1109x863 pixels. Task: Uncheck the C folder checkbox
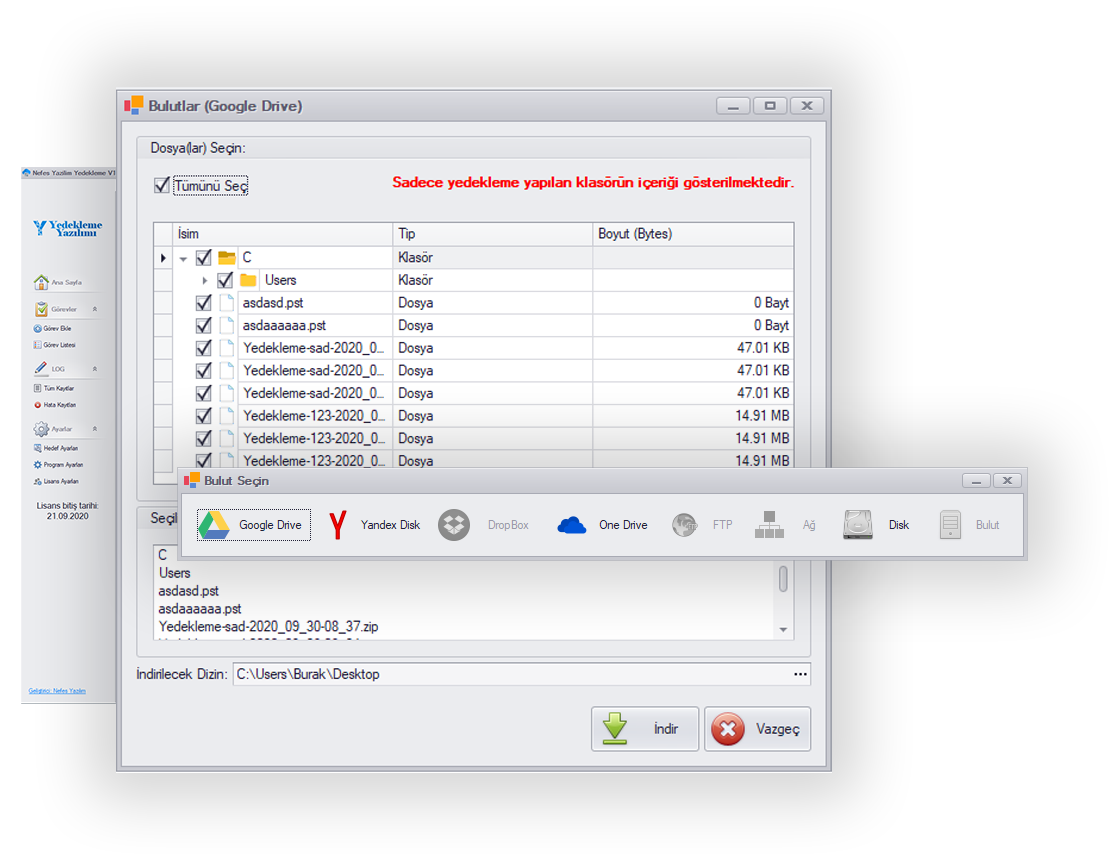point(204,257)
